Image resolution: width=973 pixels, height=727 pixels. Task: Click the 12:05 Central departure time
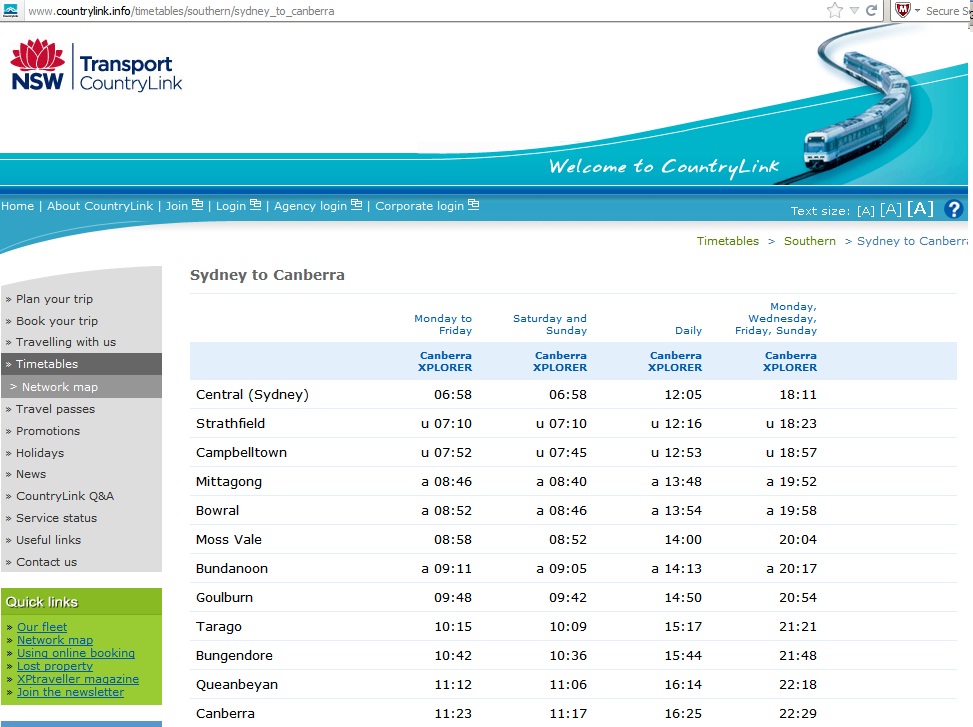point(683,395)
